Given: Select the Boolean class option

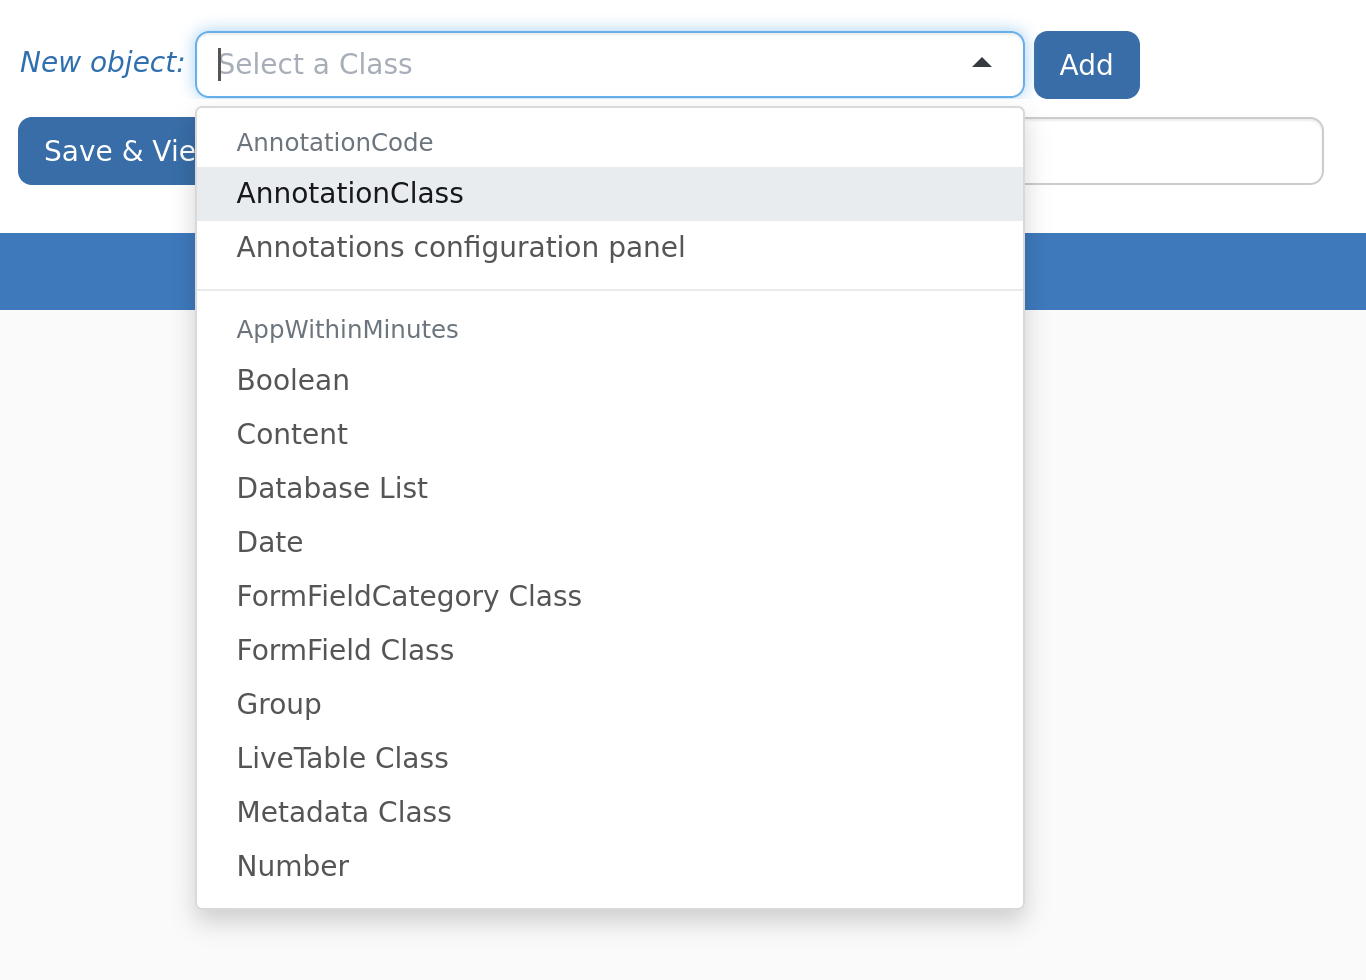Looking at the screenshot, I should point(610,381).
